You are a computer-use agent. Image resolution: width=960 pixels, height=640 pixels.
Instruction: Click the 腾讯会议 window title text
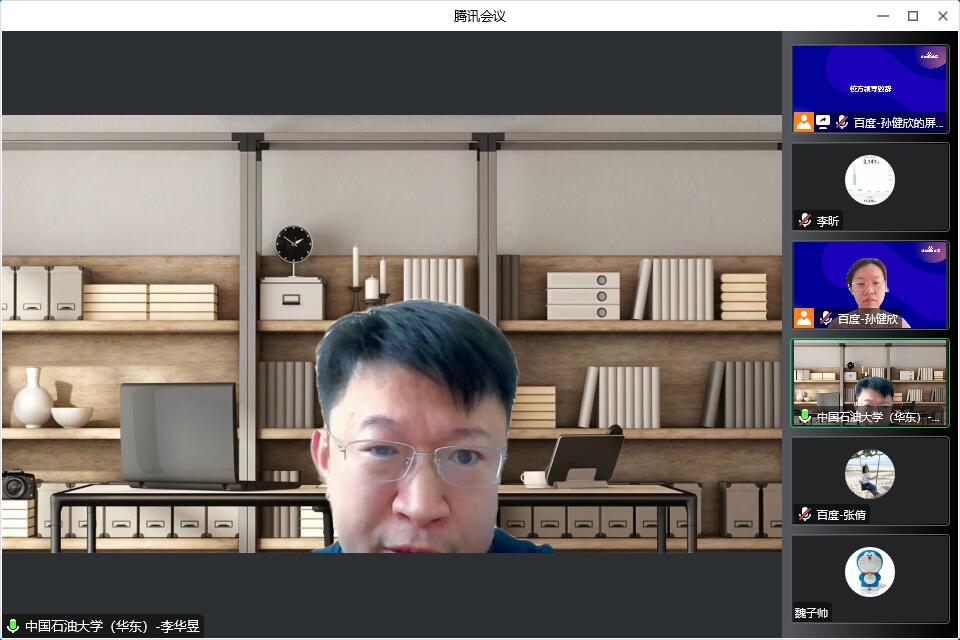480,16
